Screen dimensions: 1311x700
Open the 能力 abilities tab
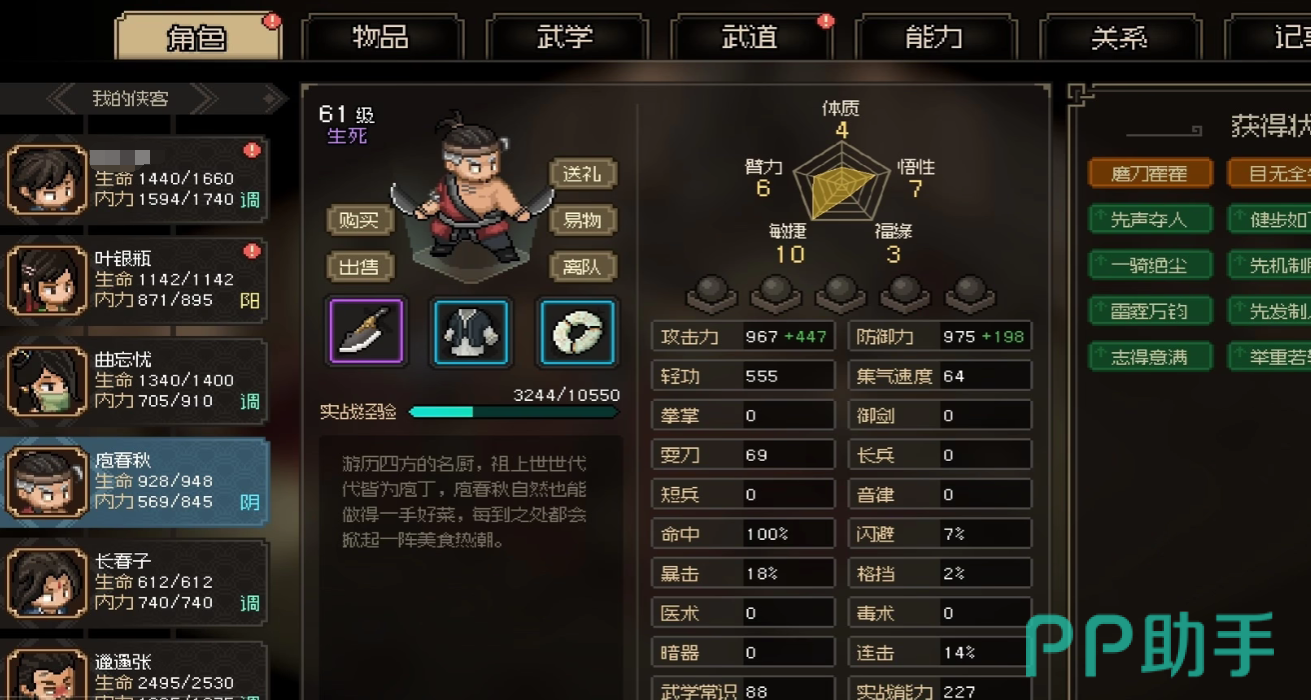pos(934,38)
